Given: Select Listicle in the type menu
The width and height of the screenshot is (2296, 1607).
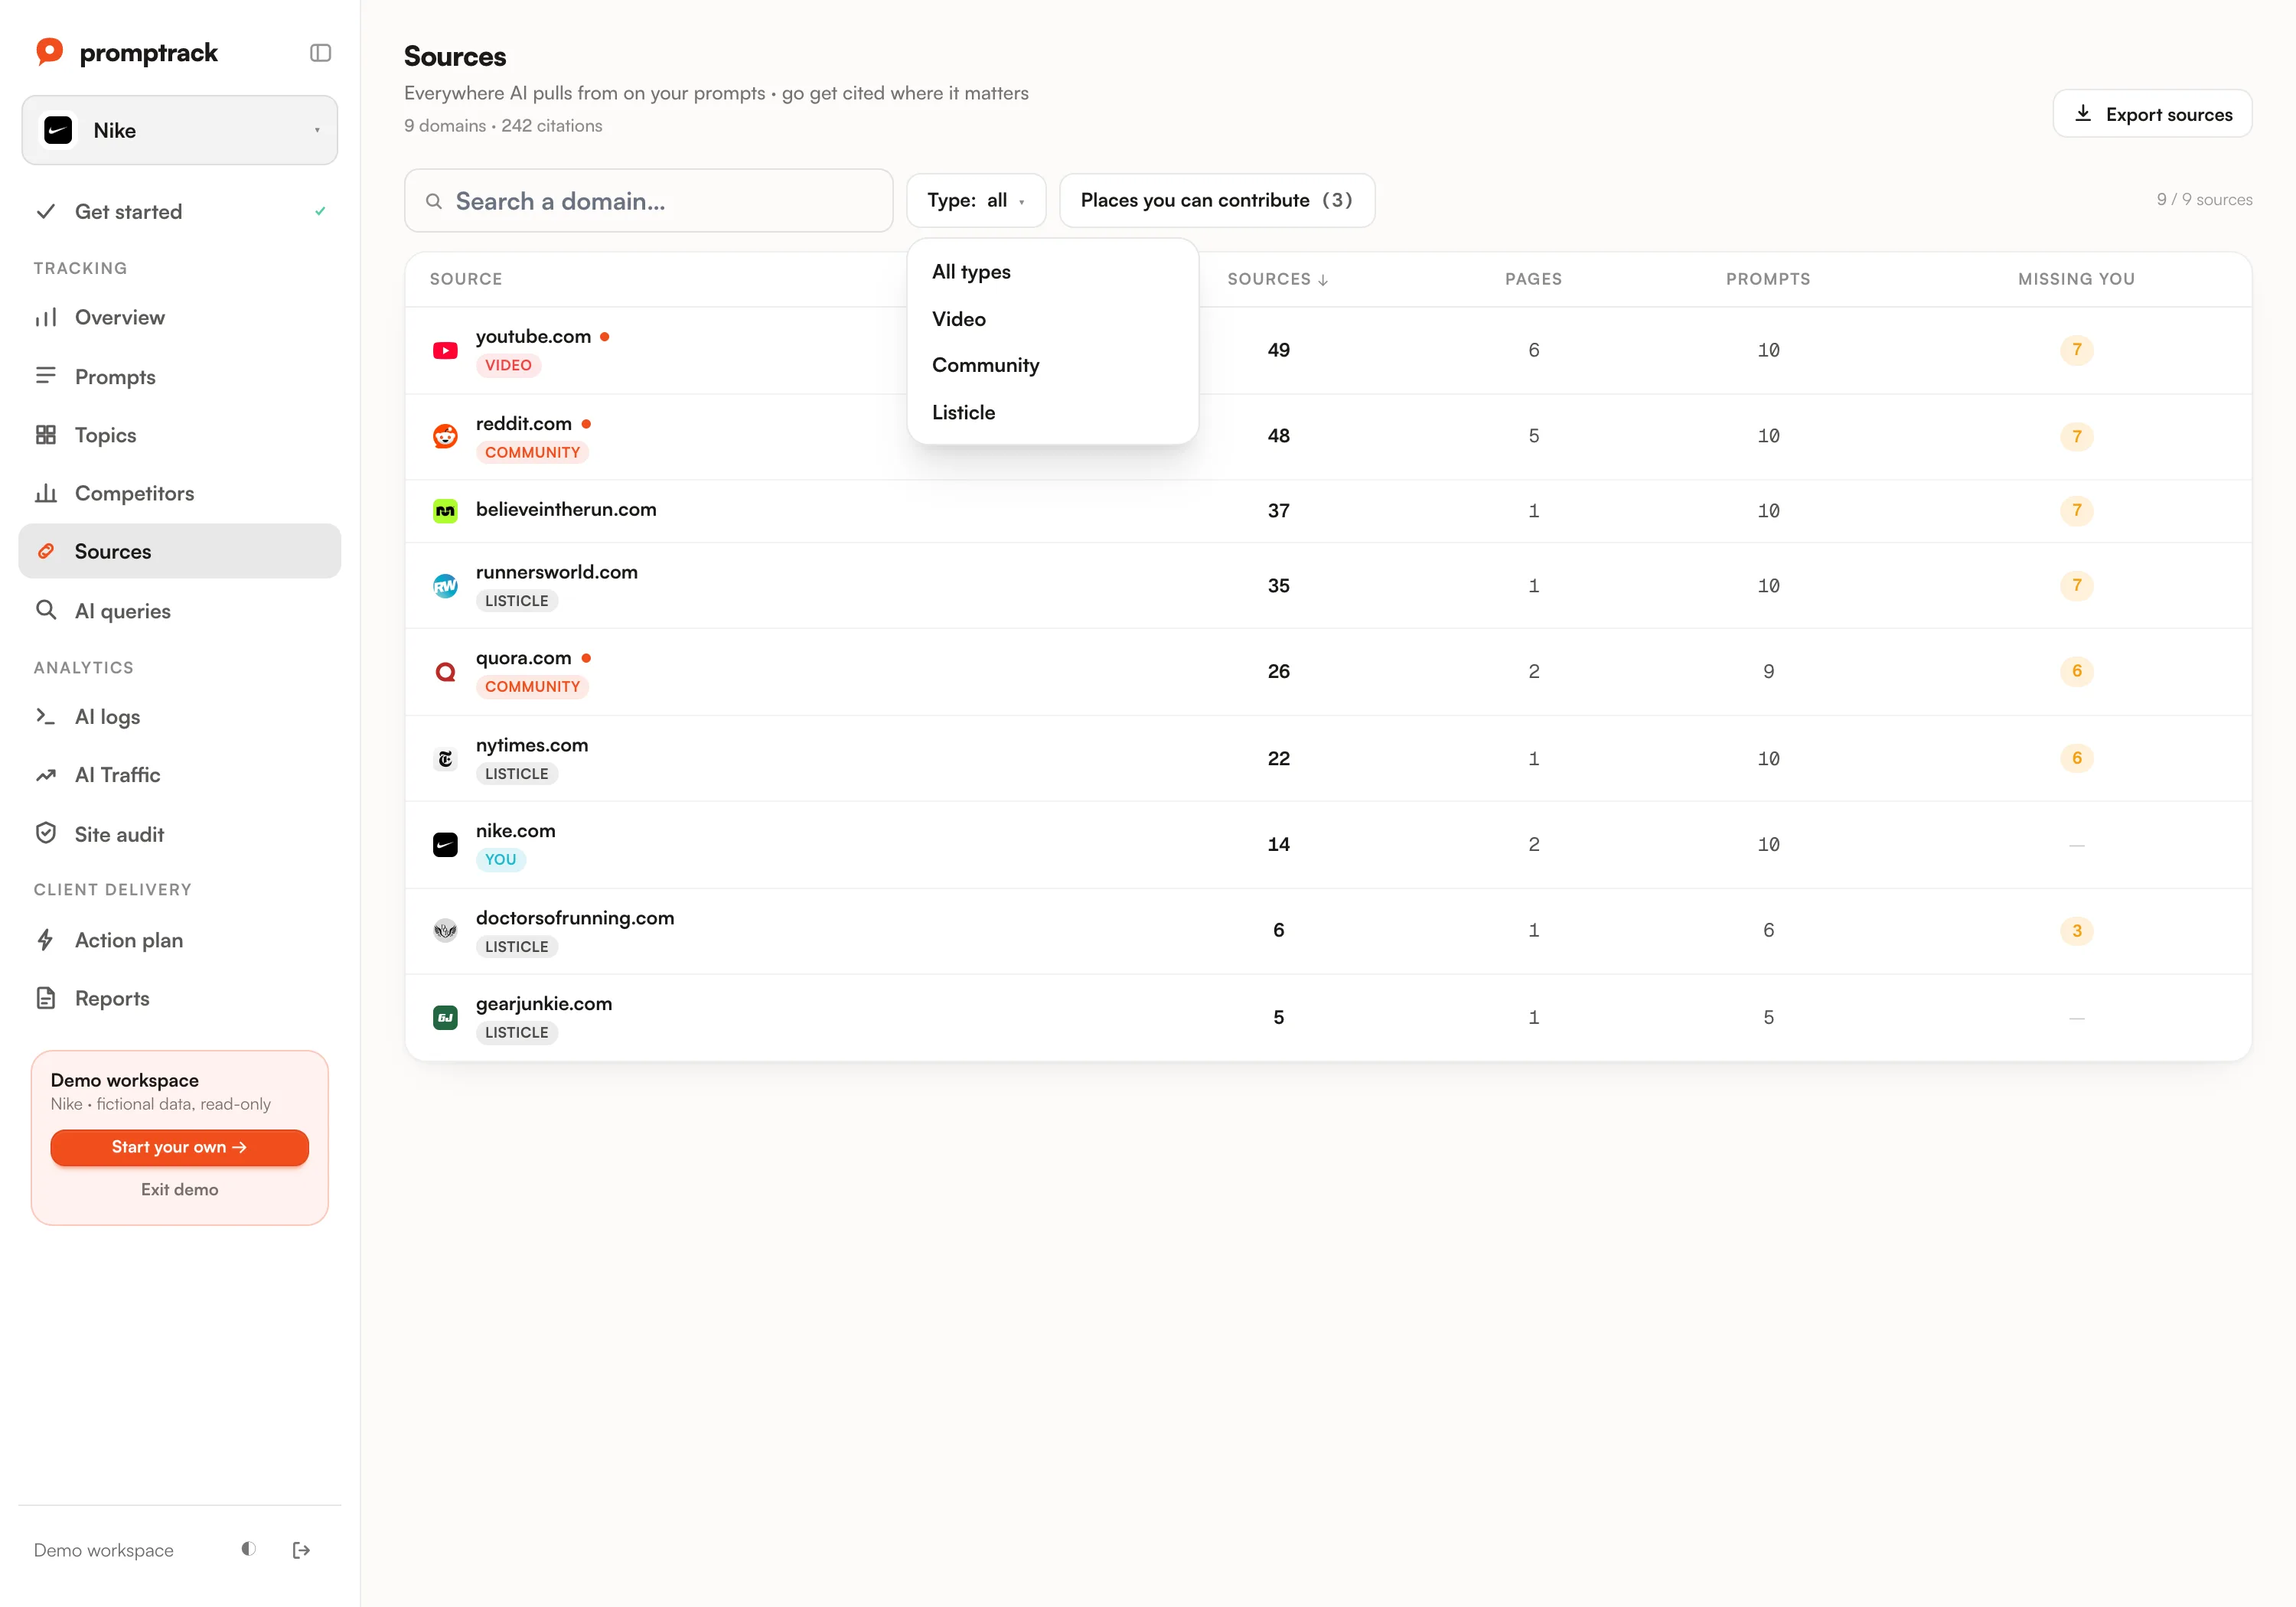Looking at the screenshot, I should coord(1052,412).
